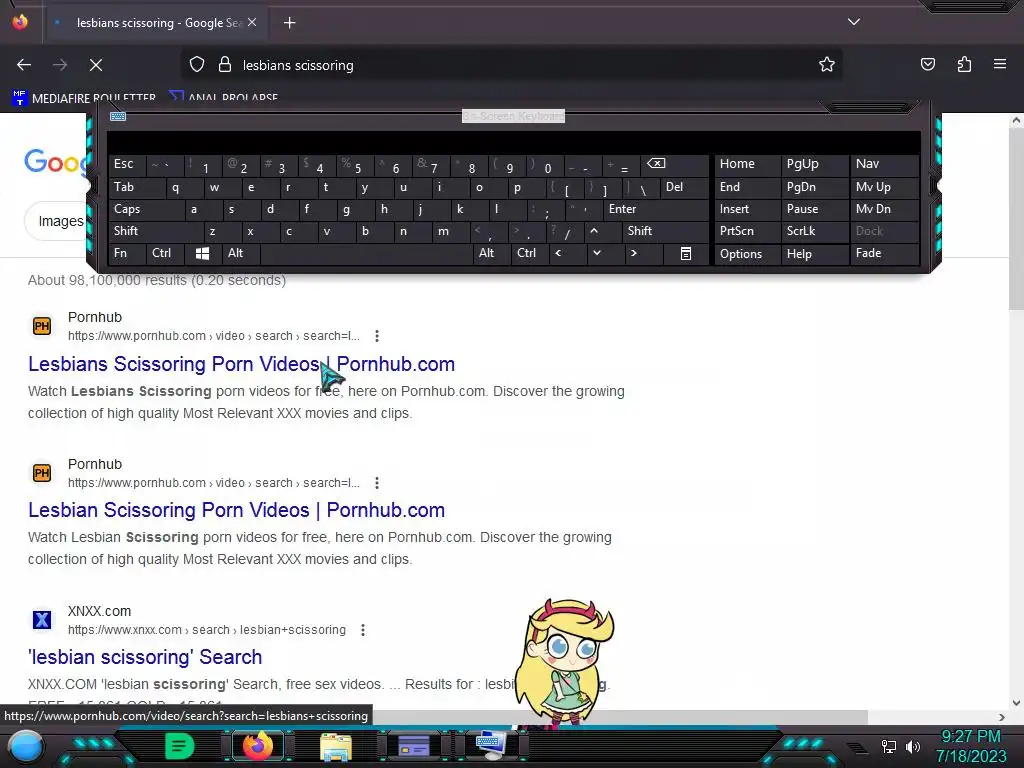Go back with the browser back arrow

pos(24,65)
